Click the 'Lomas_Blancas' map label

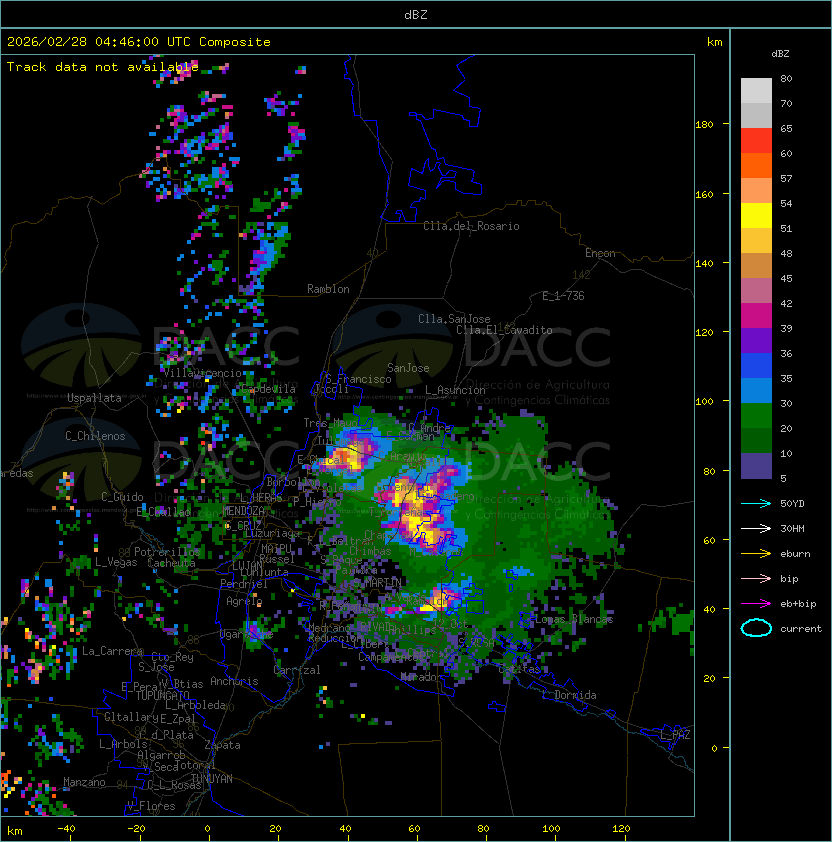point(574,619)
